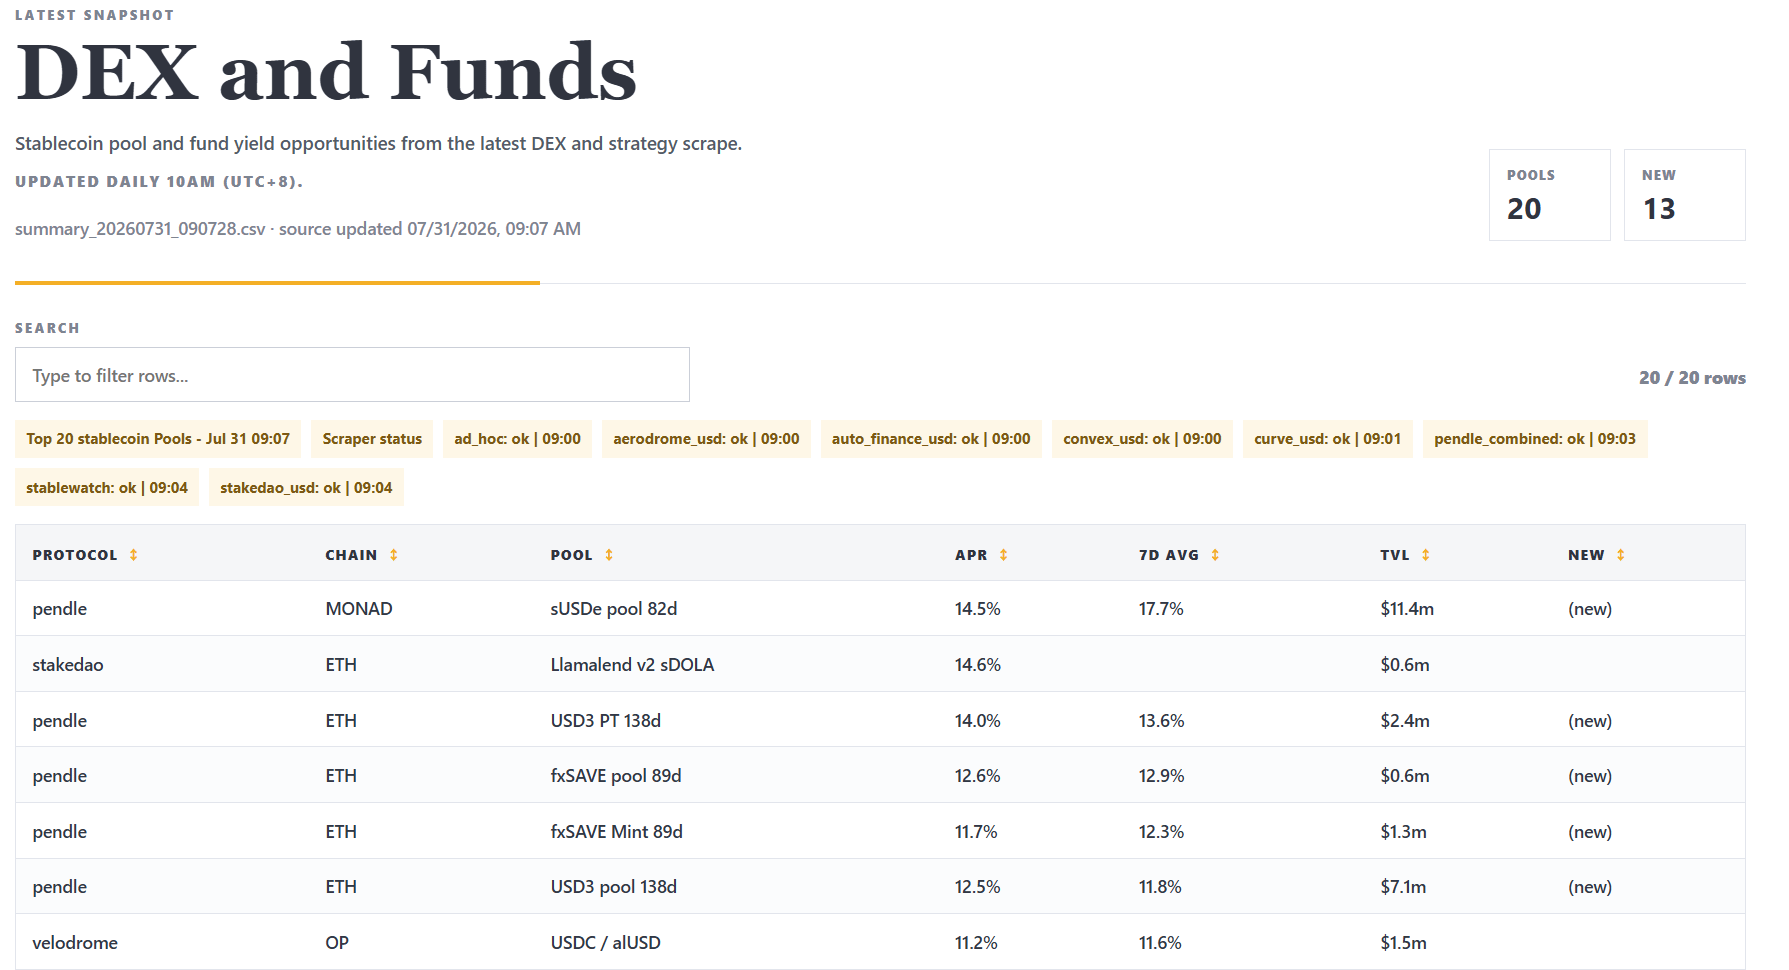Viewport: 1789px width, 970px height.
Task: Focus the search filter rows field
Action: pyautogui.click(x=352, y=375)
